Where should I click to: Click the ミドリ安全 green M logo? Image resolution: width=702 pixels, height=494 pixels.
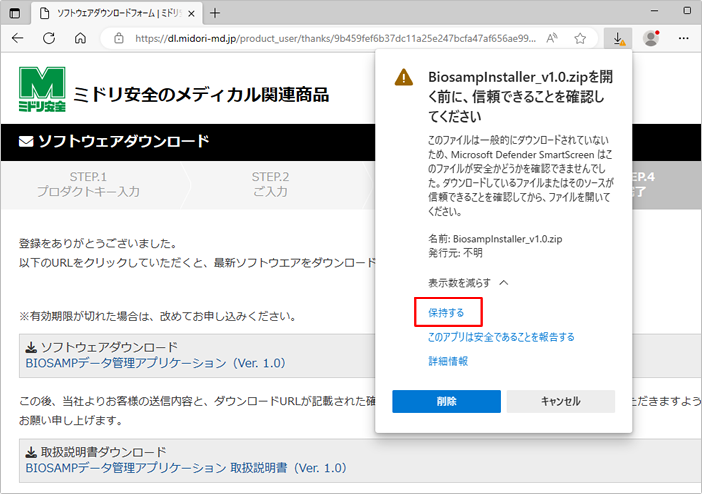point(42,89)
